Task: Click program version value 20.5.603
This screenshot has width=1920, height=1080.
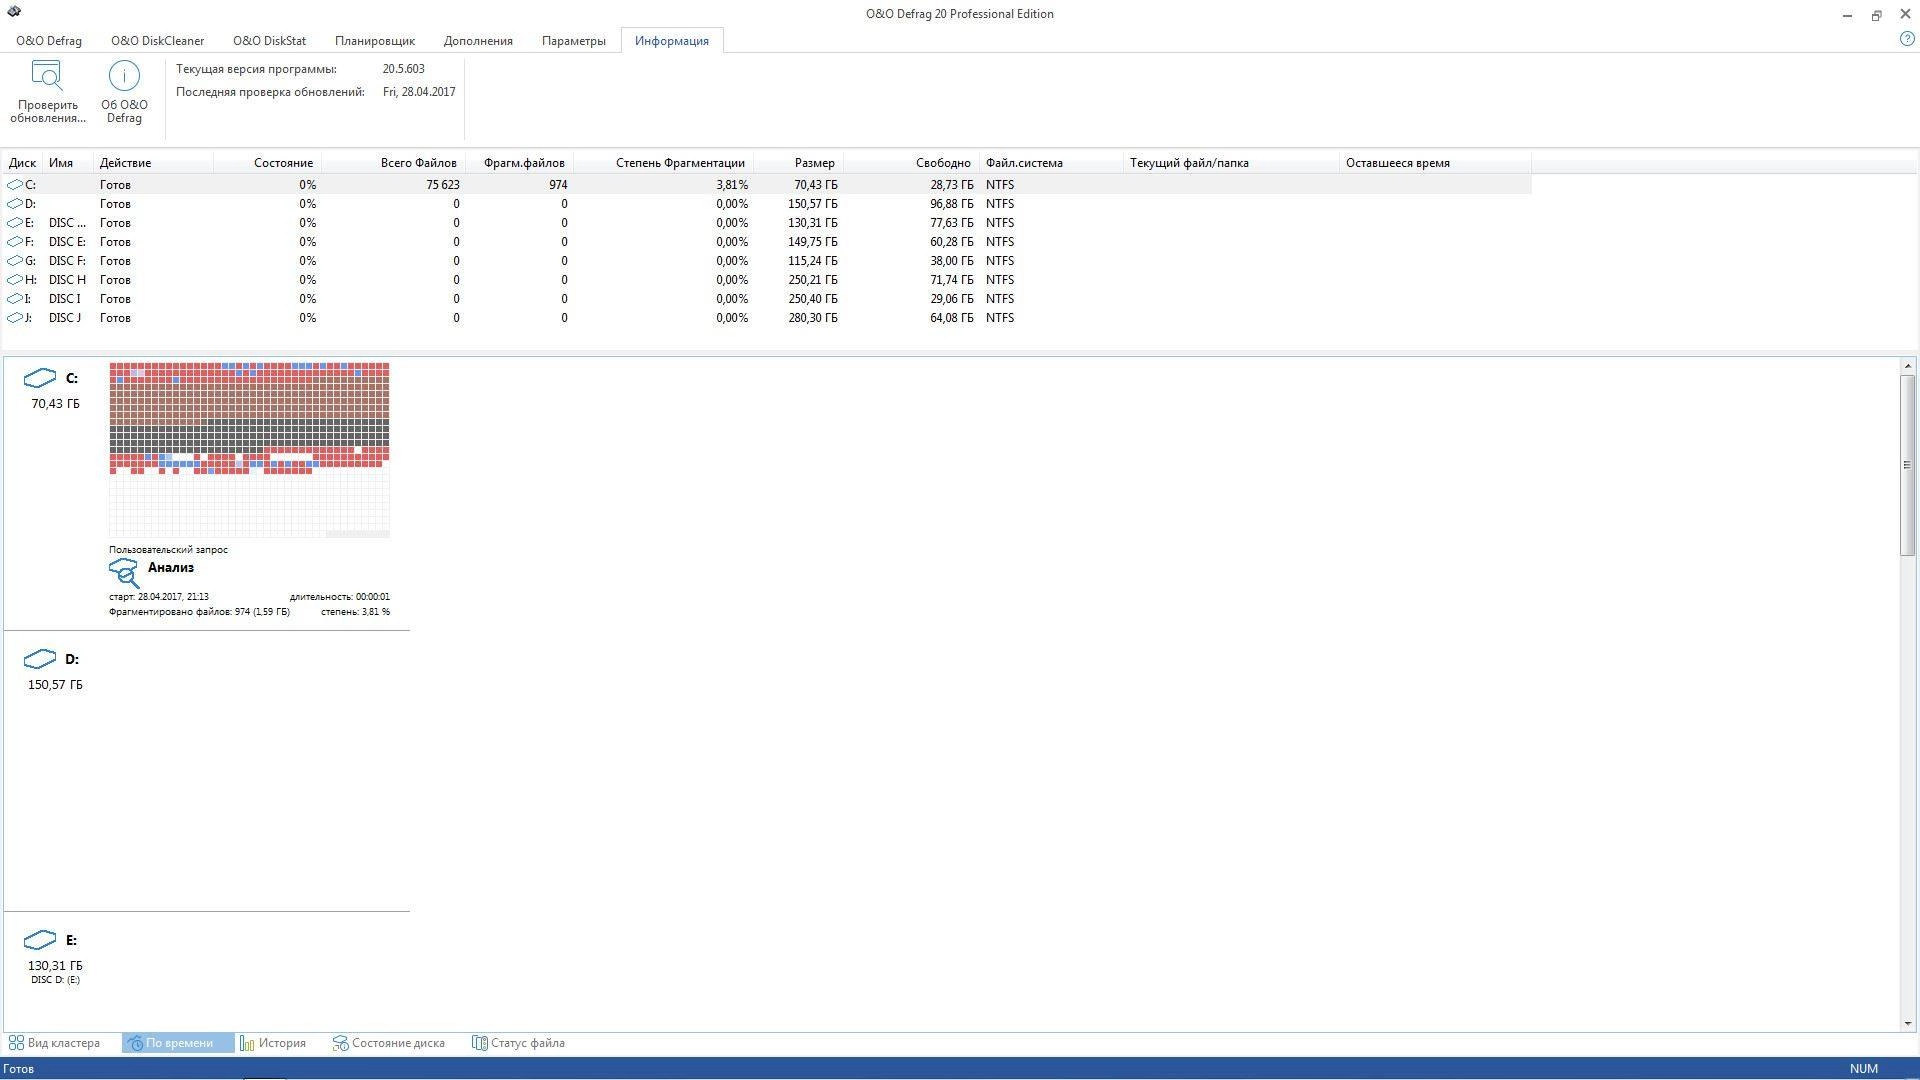Action: [403, 69]
